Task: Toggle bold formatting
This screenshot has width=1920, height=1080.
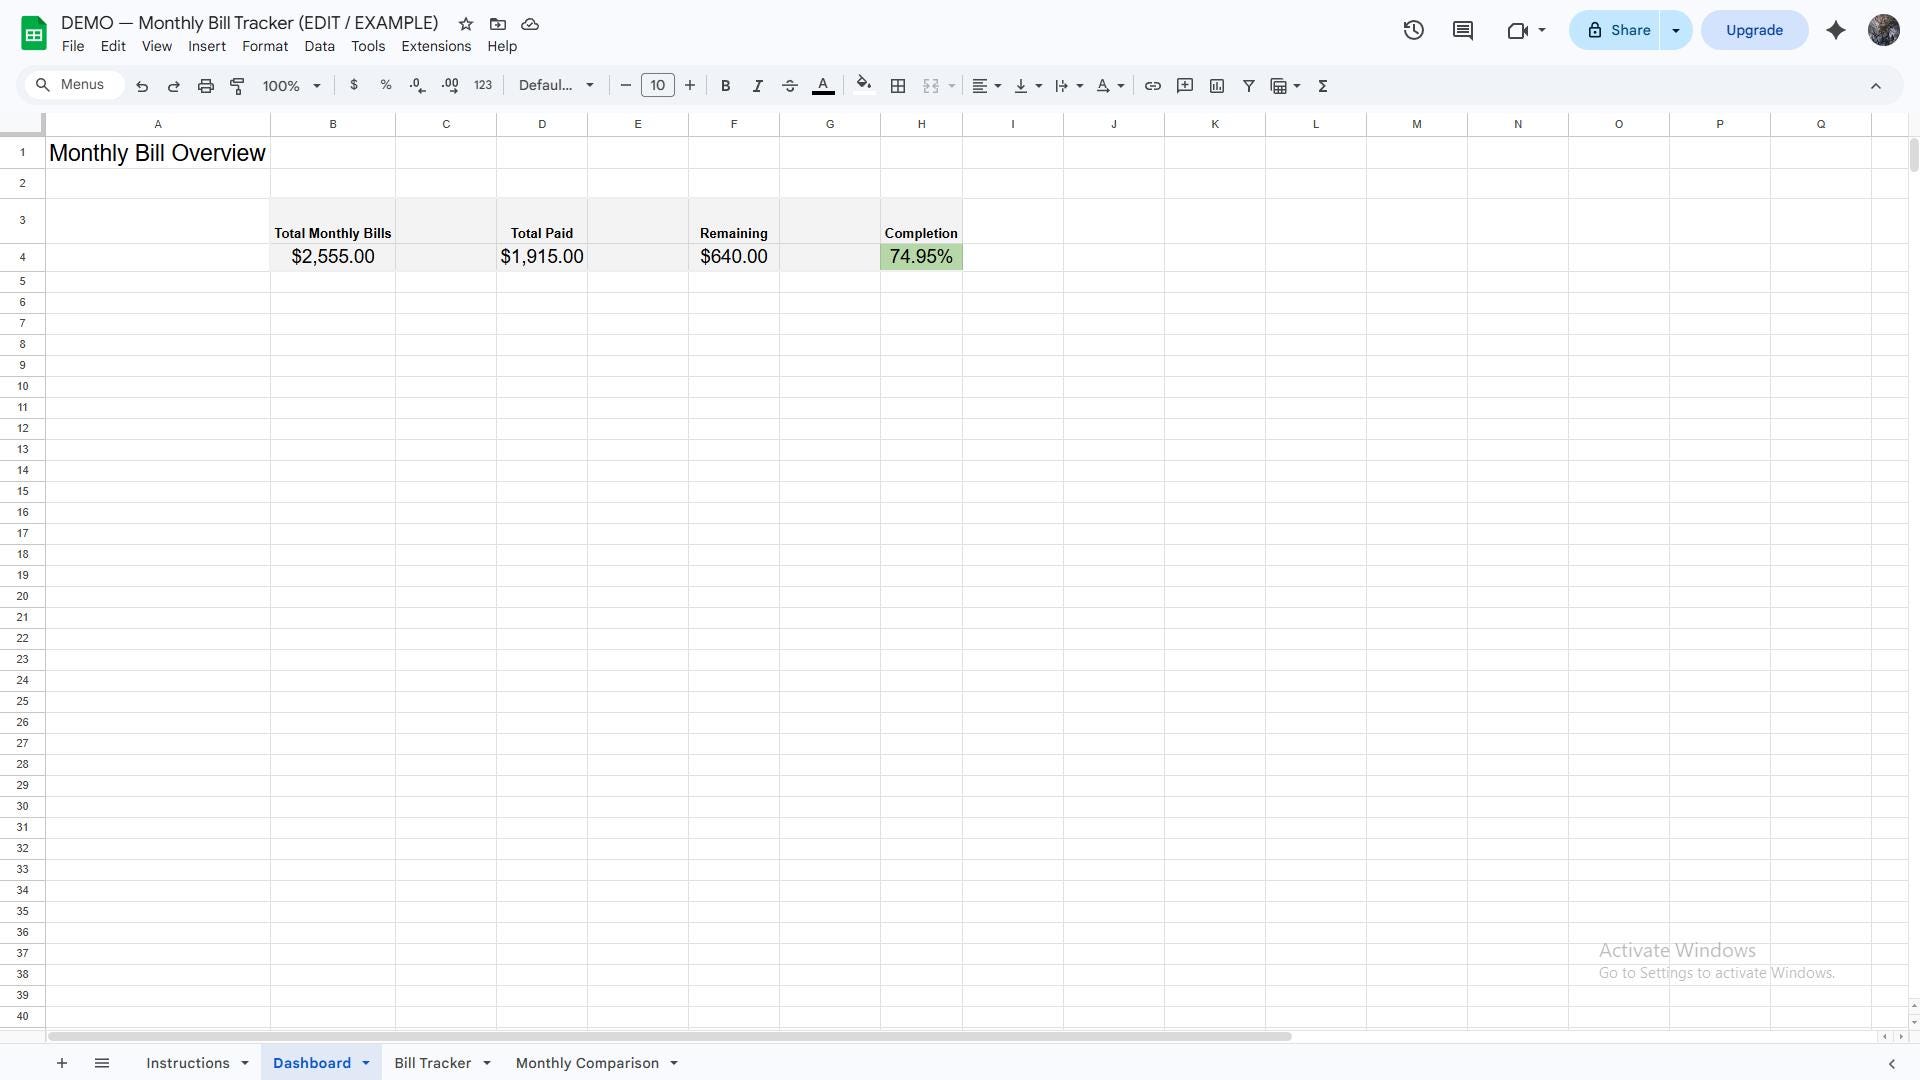Action: (726, 86)
